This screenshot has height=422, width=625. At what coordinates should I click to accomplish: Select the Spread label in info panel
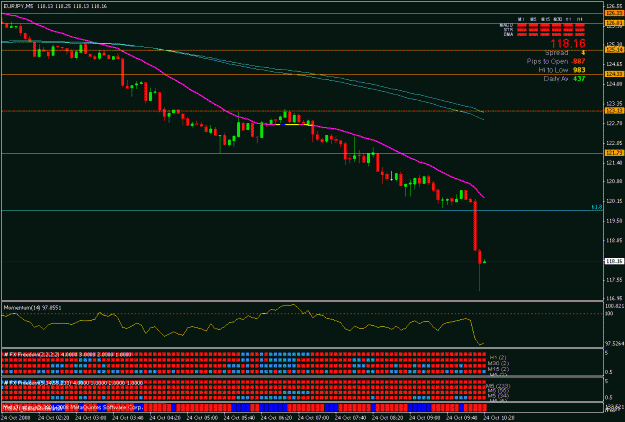[556, 53]
